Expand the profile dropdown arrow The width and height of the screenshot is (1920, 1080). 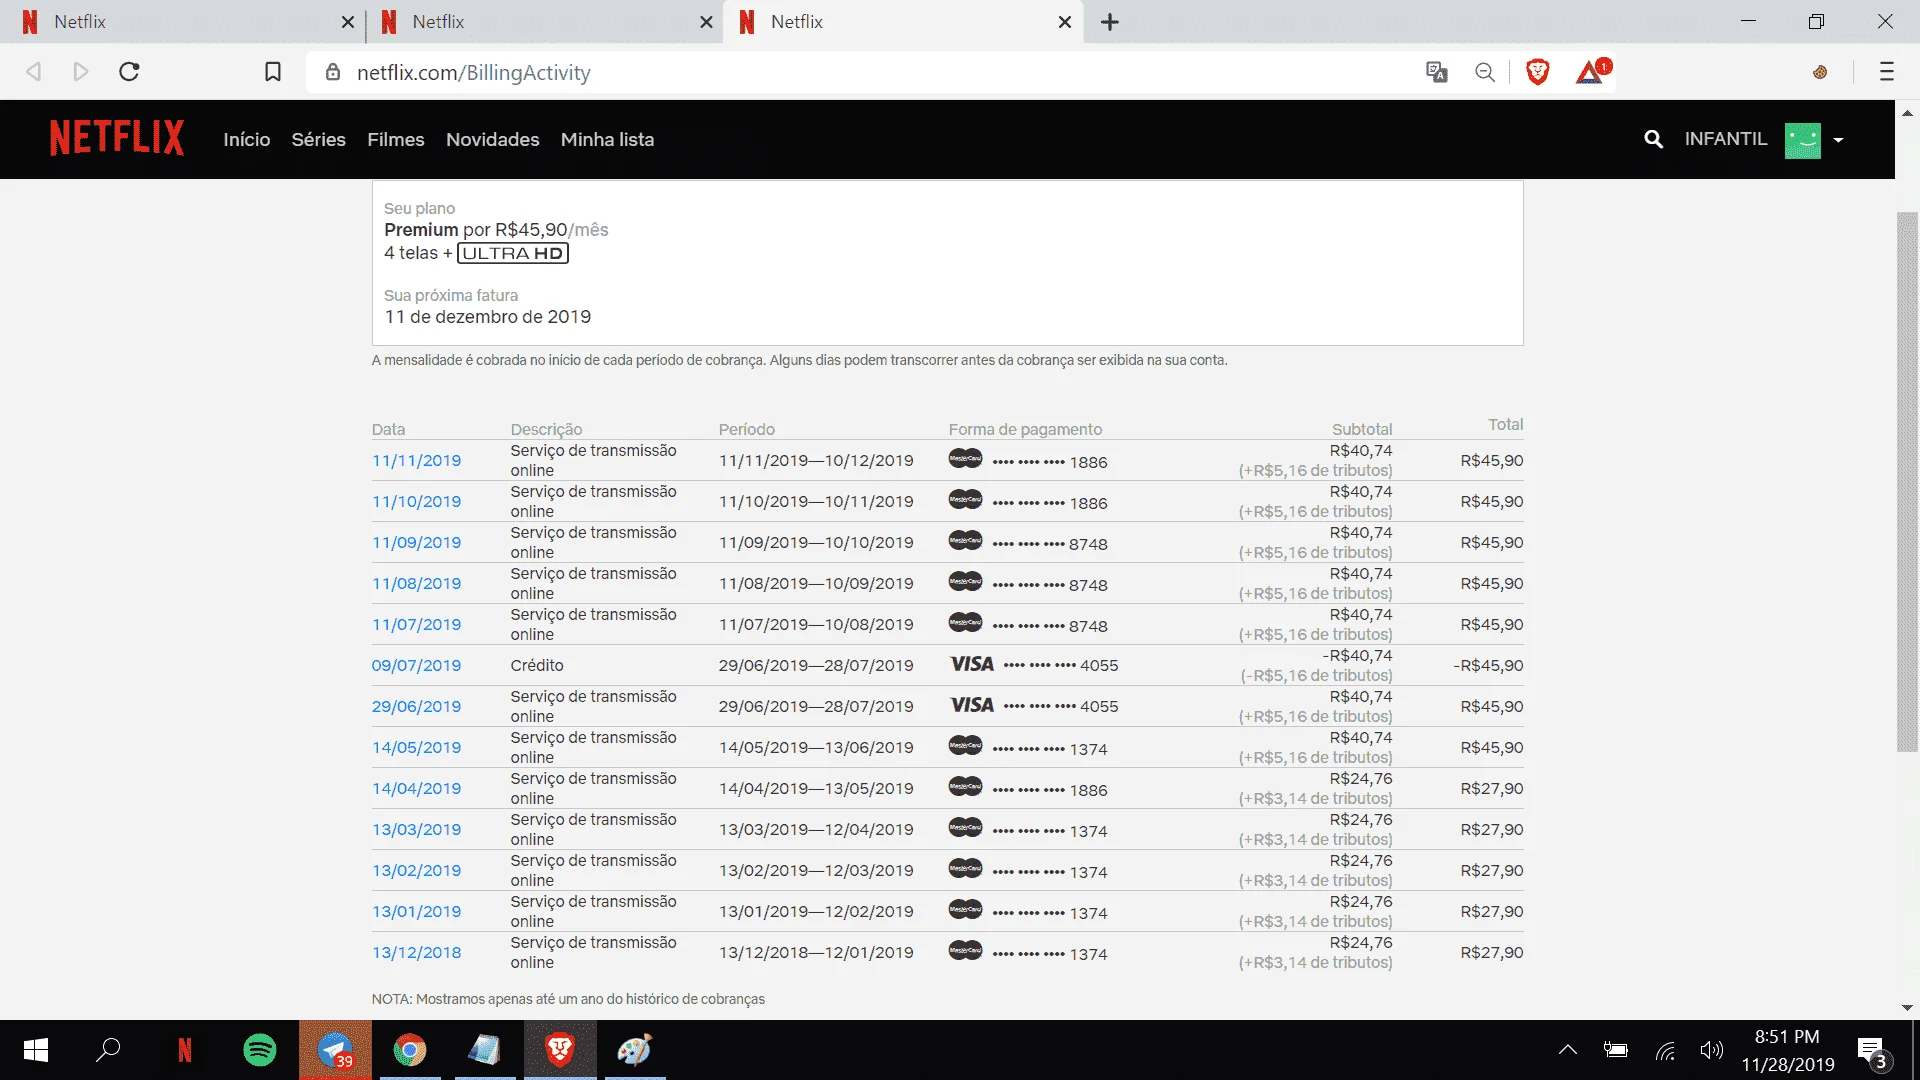[1838, 140]
